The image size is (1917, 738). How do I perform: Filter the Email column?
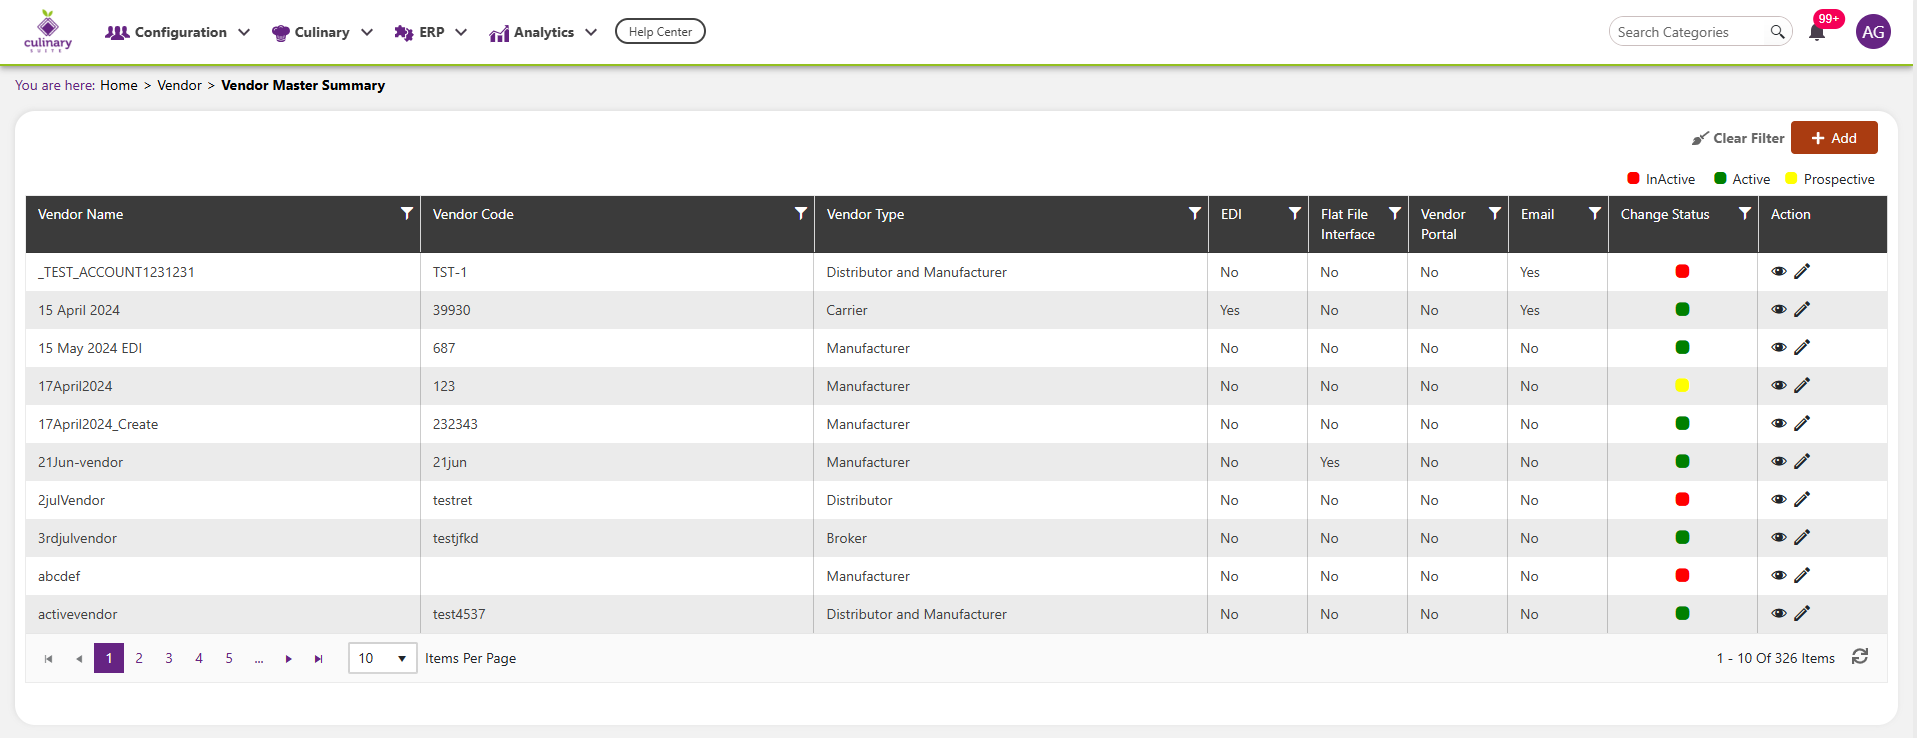coord(1595,213)
